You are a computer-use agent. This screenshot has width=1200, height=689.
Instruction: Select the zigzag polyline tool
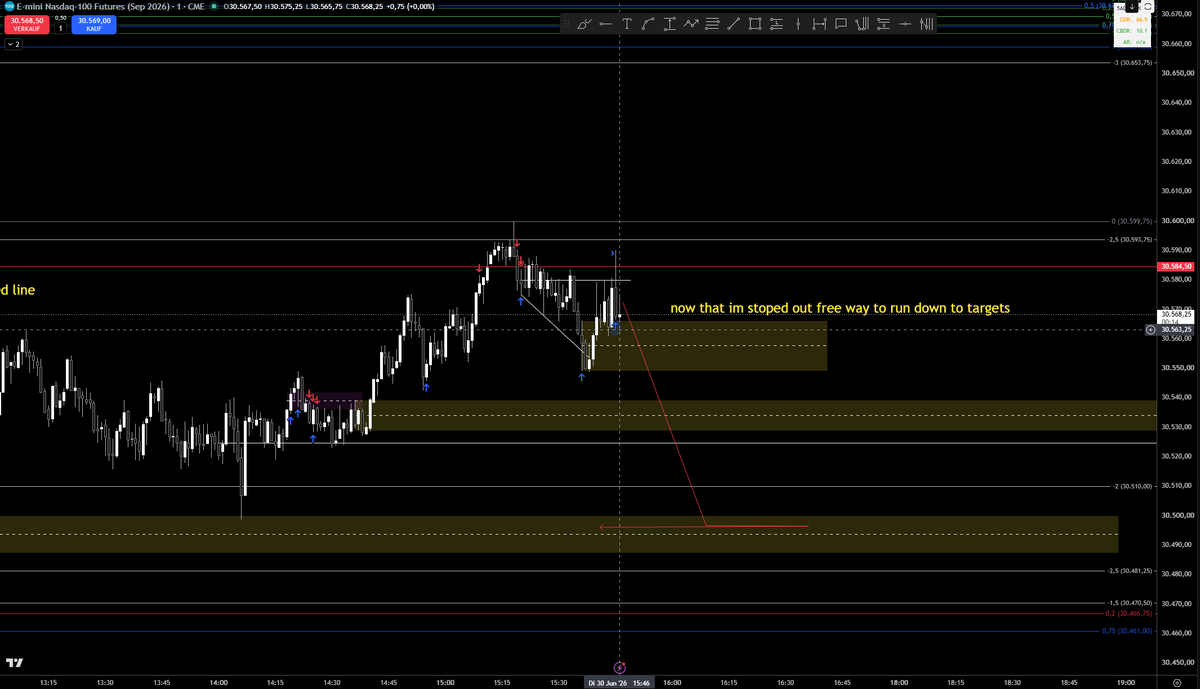(691, 24)
